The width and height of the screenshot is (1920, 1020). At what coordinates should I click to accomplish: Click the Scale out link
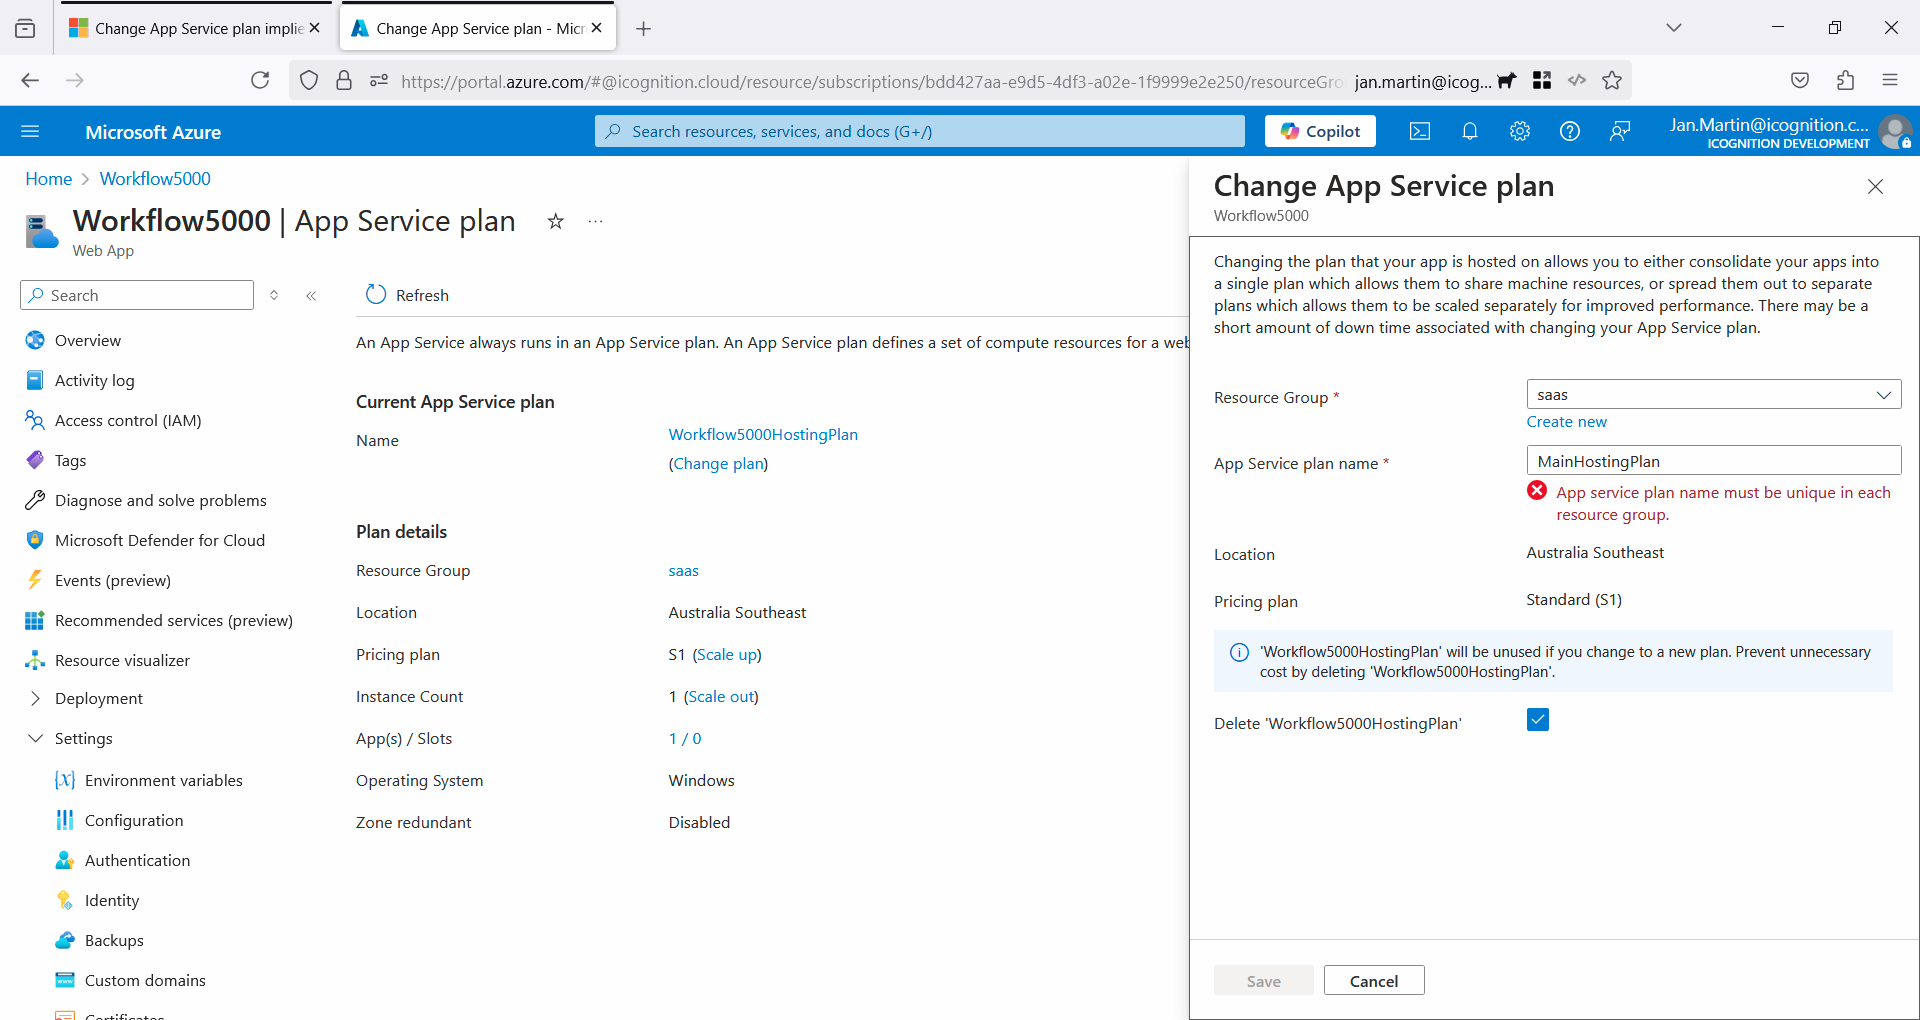tap(721, 697)
